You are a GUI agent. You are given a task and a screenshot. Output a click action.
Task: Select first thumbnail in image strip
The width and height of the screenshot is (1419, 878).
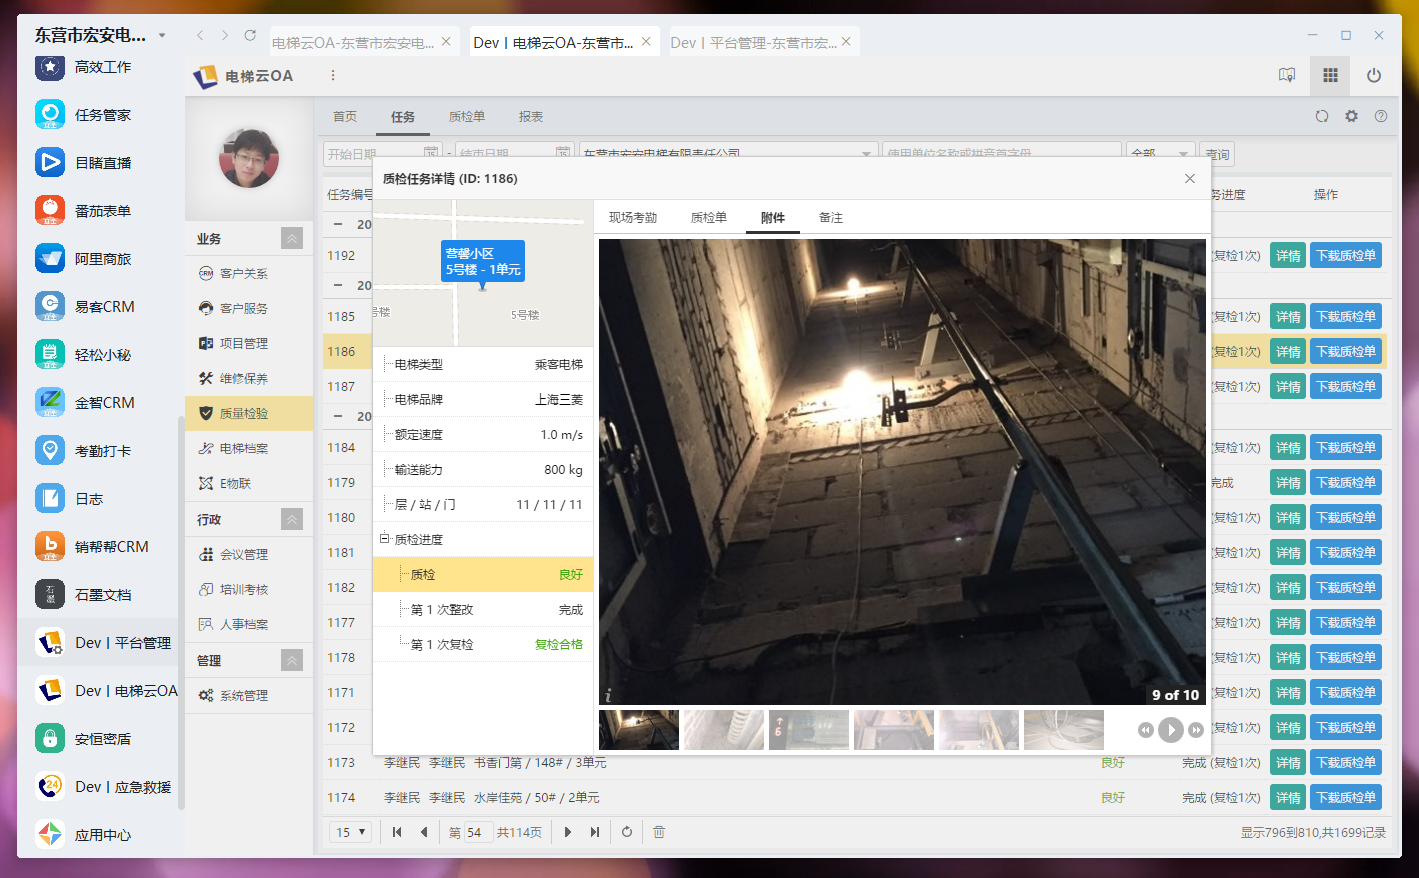coord(639,730)
